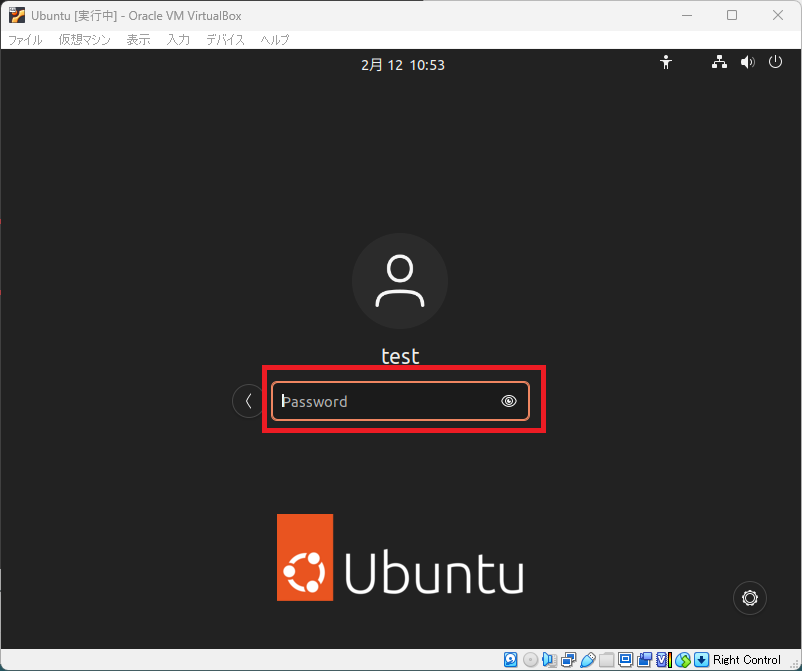Open the session selector gear menu
This screenshot has height=671, width=802.
tap(750, 597)
